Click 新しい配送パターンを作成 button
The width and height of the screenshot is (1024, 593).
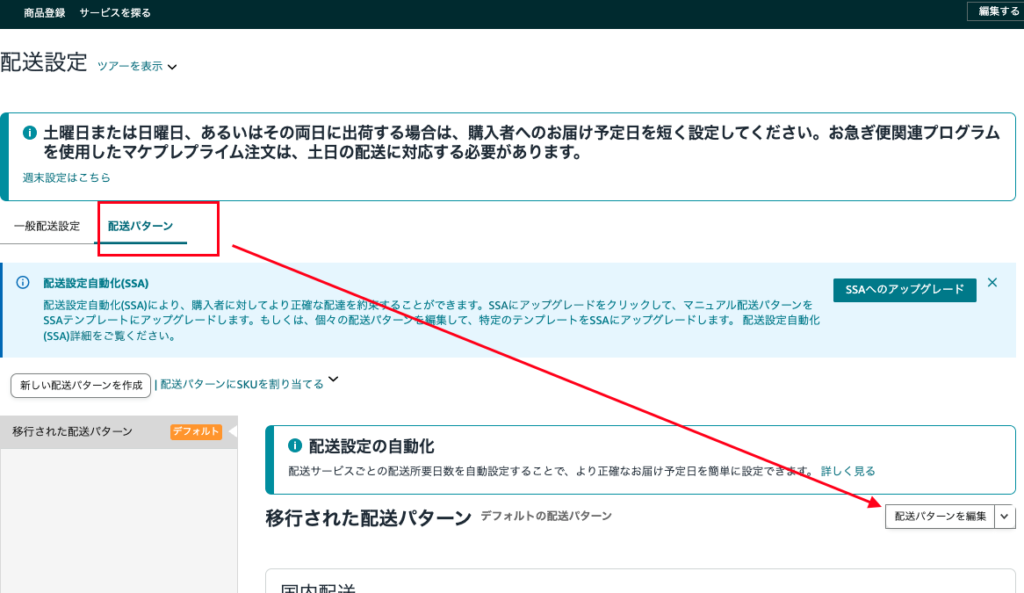coord(80,385)
